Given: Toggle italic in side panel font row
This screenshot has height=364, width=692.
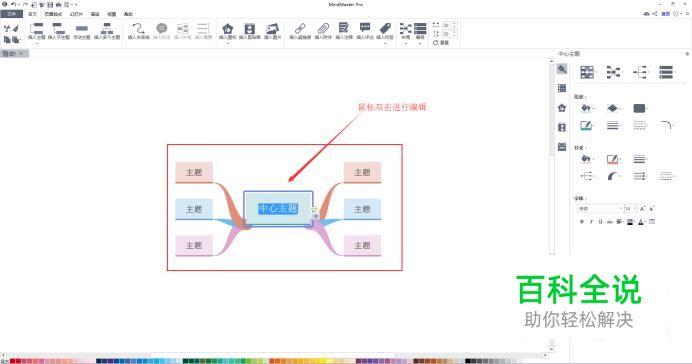Looking at the screenshot, I should (x=591, y=221).
